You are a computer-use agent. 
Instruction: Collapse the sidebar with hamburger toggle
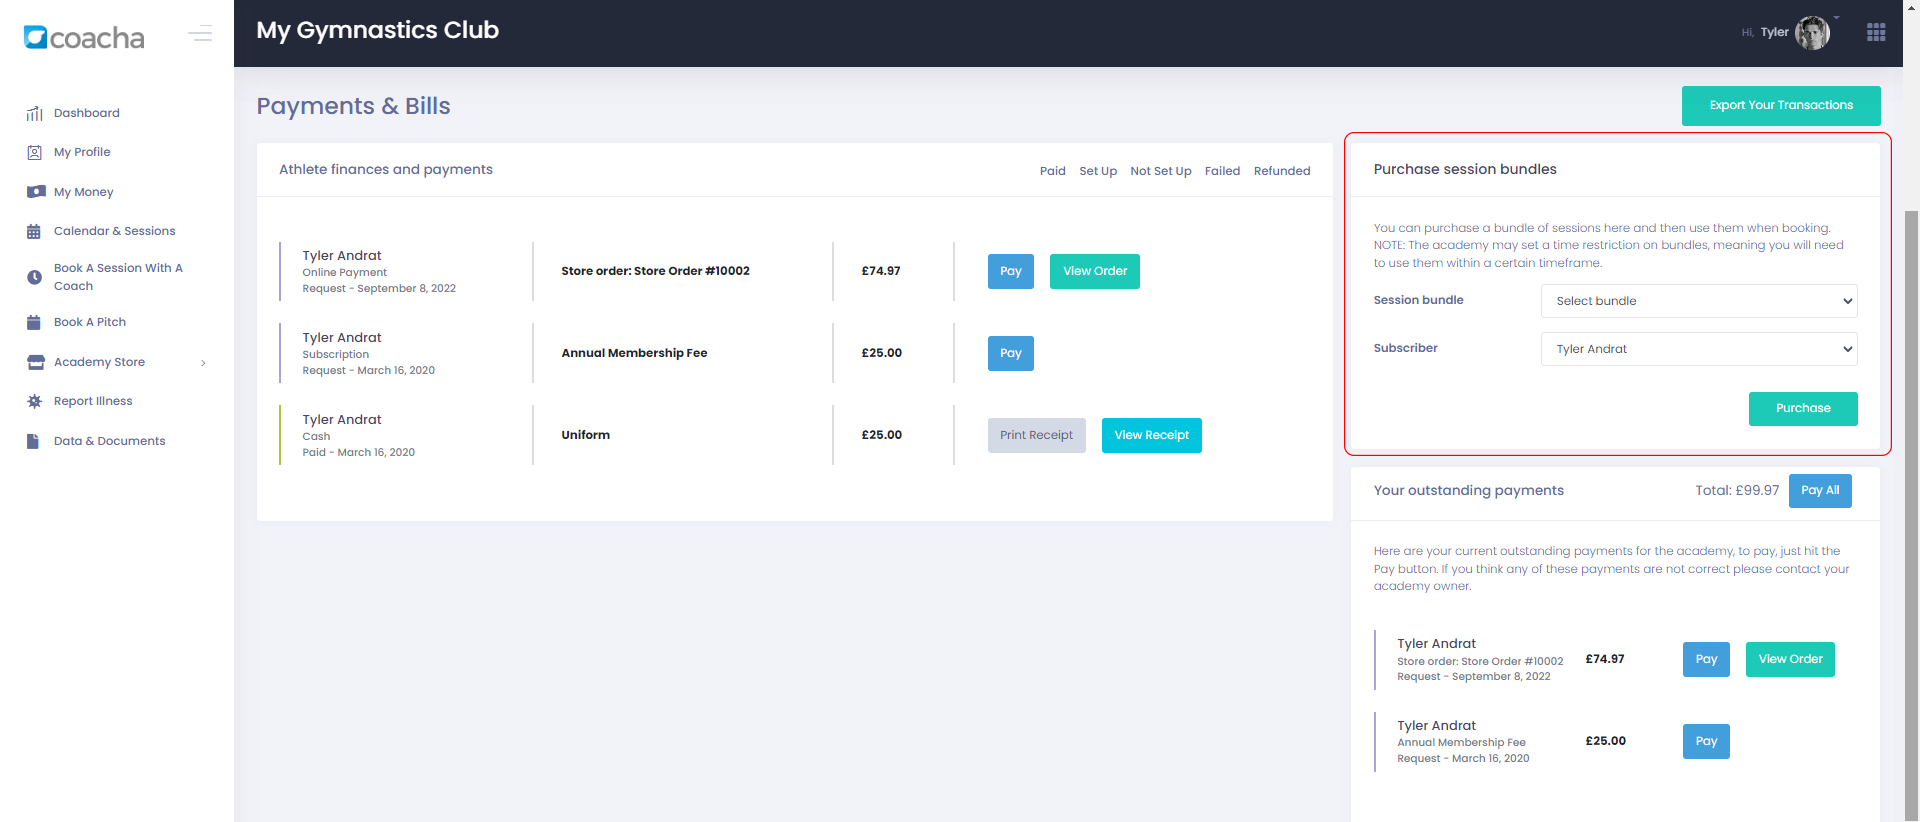point(200,34)
